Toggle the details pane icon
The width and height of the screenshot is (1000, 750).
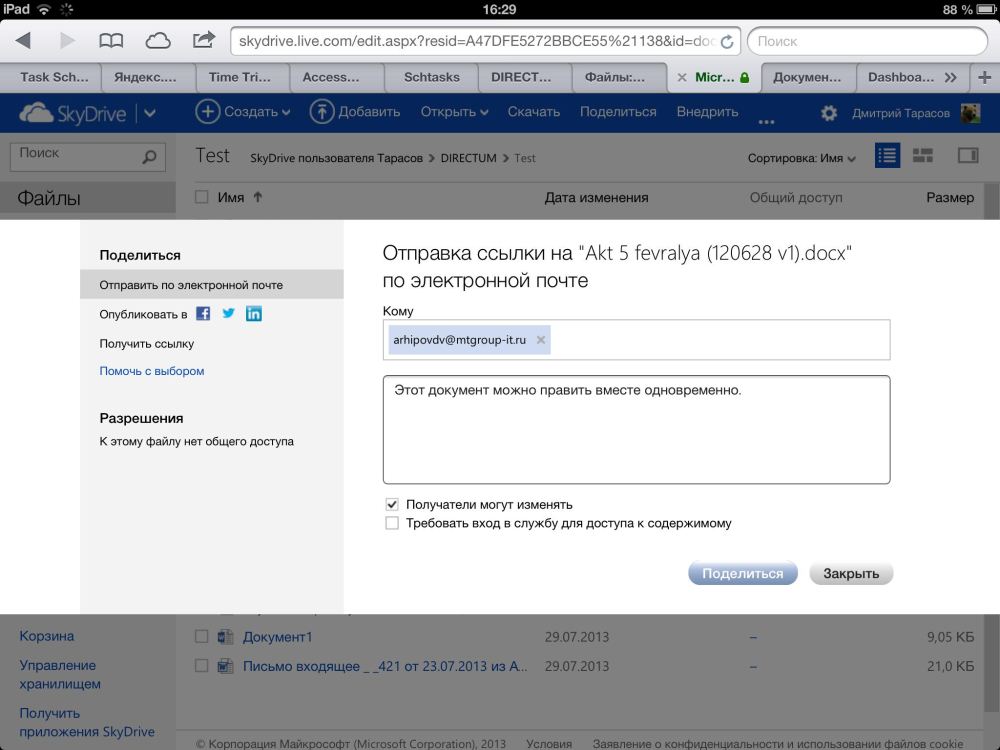pos(967,156)
